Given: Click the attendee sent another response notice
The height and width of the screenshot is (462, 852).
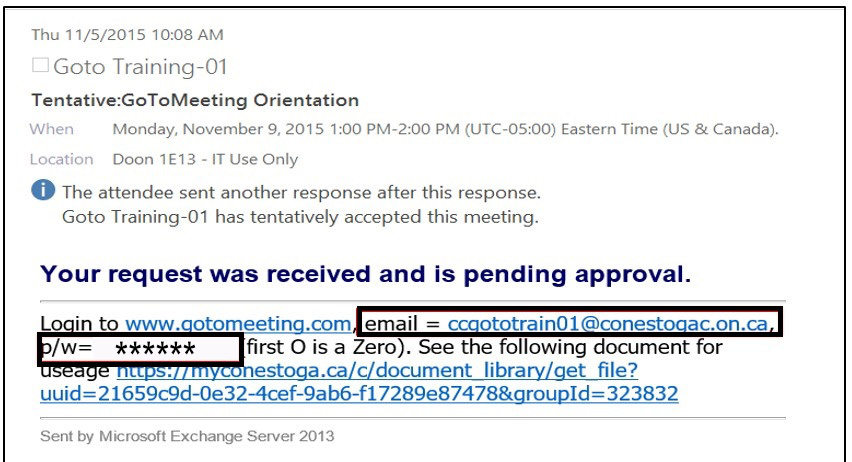Looking at the screenshot, I should point(302,192).
